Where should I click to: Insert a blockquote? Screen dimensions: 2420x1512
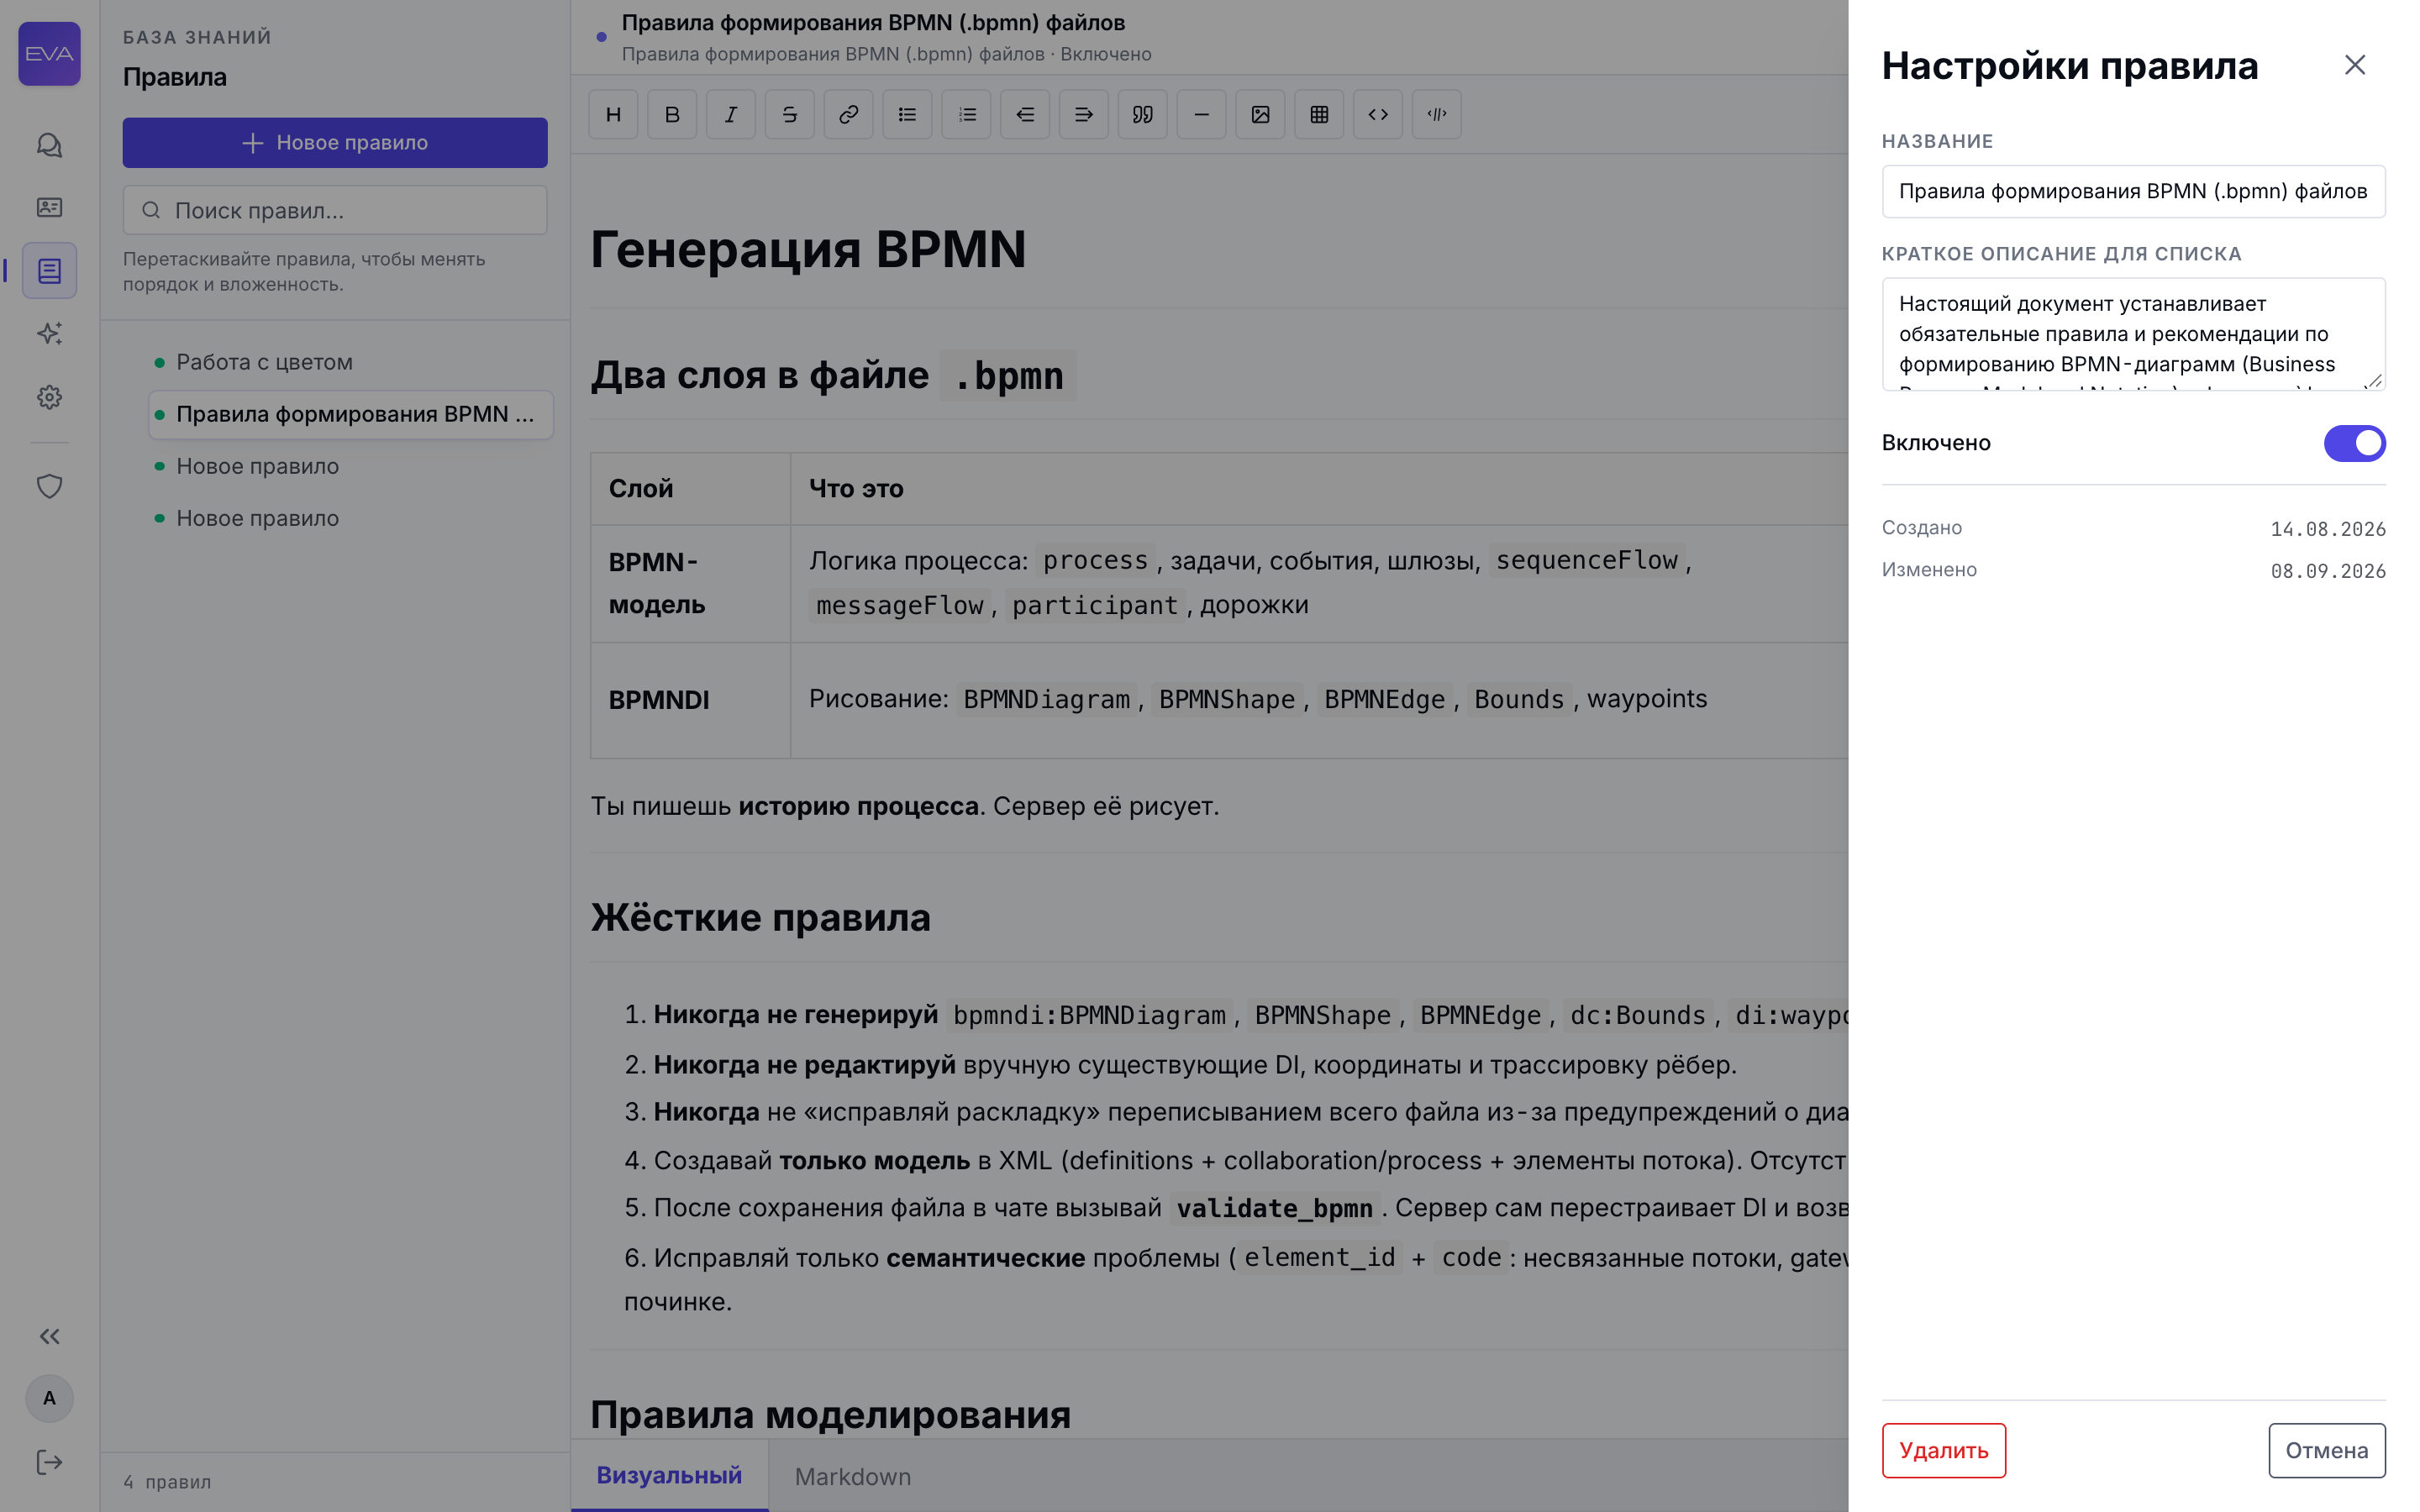coord(1143,114)
